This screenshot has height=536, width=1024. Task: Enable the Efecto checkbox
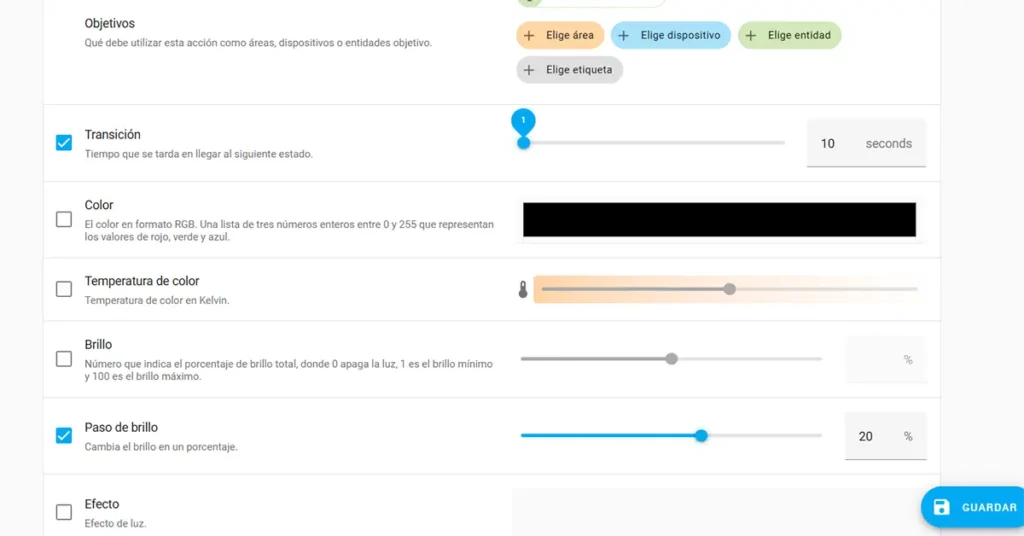point(64,512)
